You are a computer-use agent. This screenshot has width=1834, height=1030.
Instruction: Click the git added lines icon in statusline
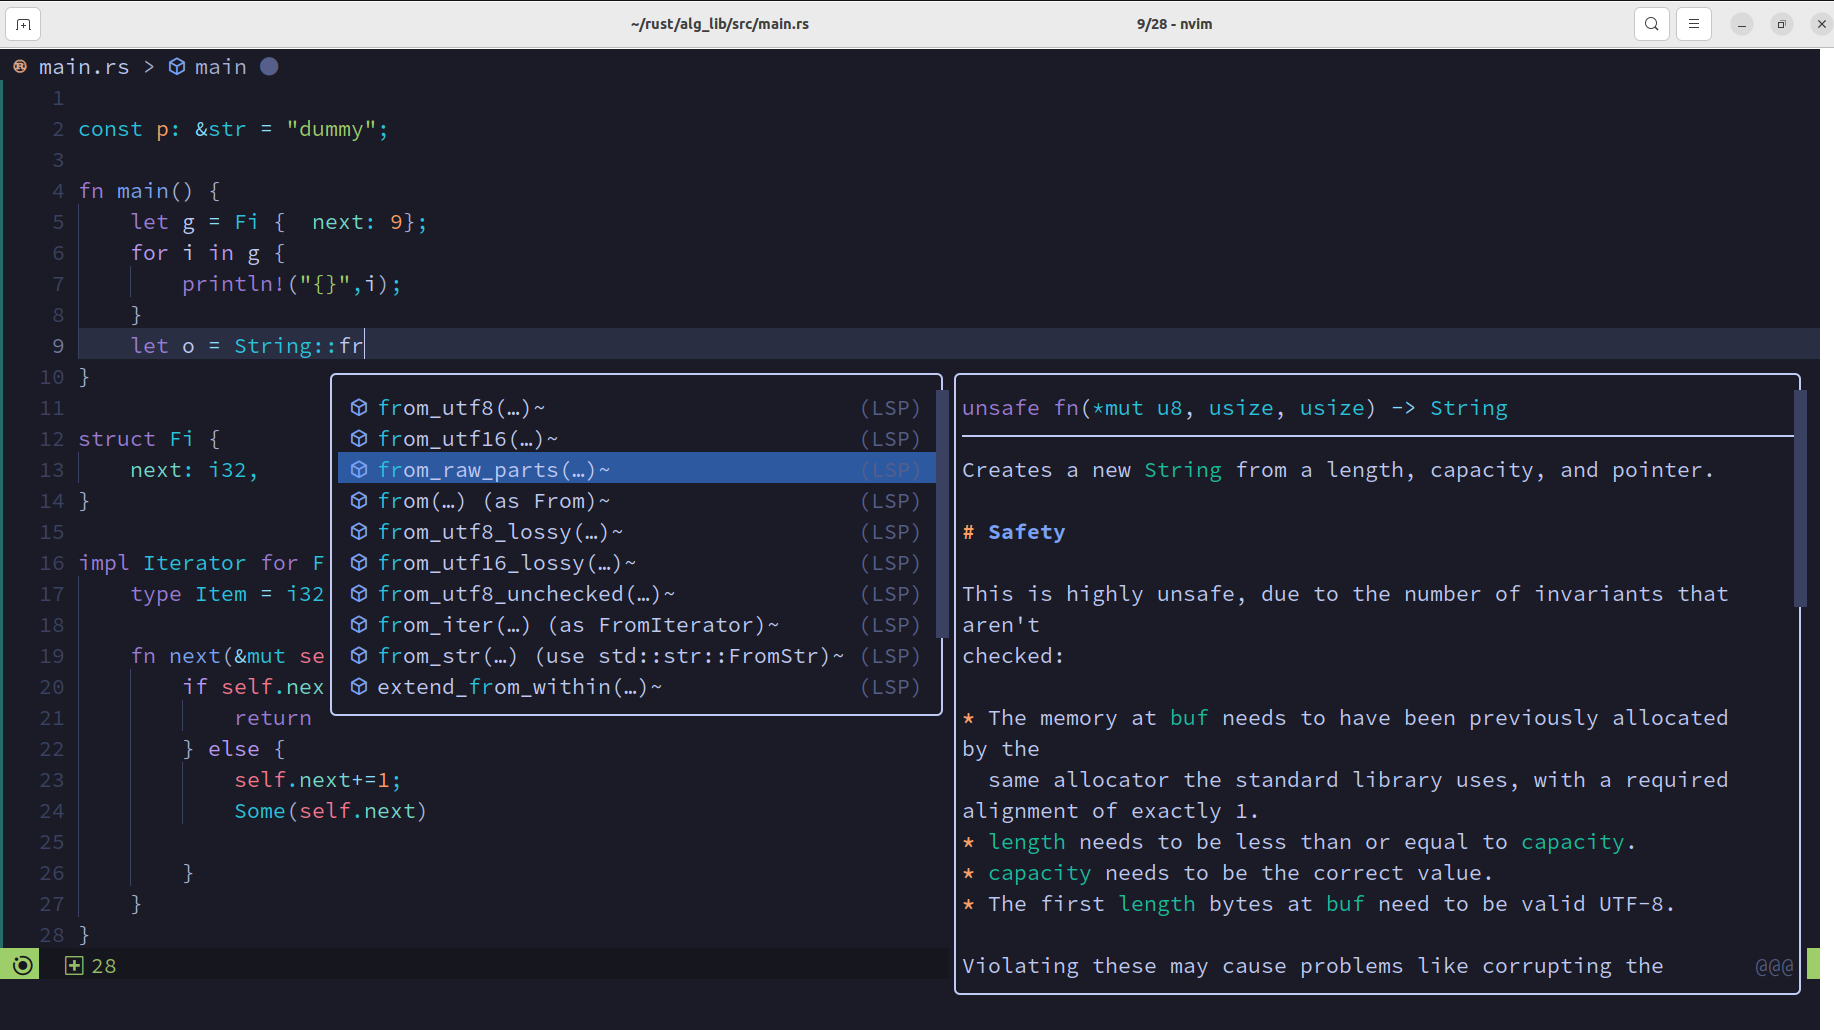pos(74,965)
